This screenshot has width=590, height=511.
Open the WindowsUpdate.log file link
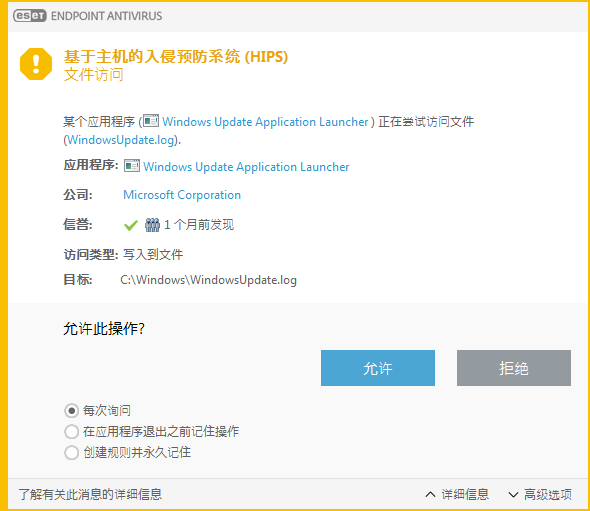(x=121, y=140)
